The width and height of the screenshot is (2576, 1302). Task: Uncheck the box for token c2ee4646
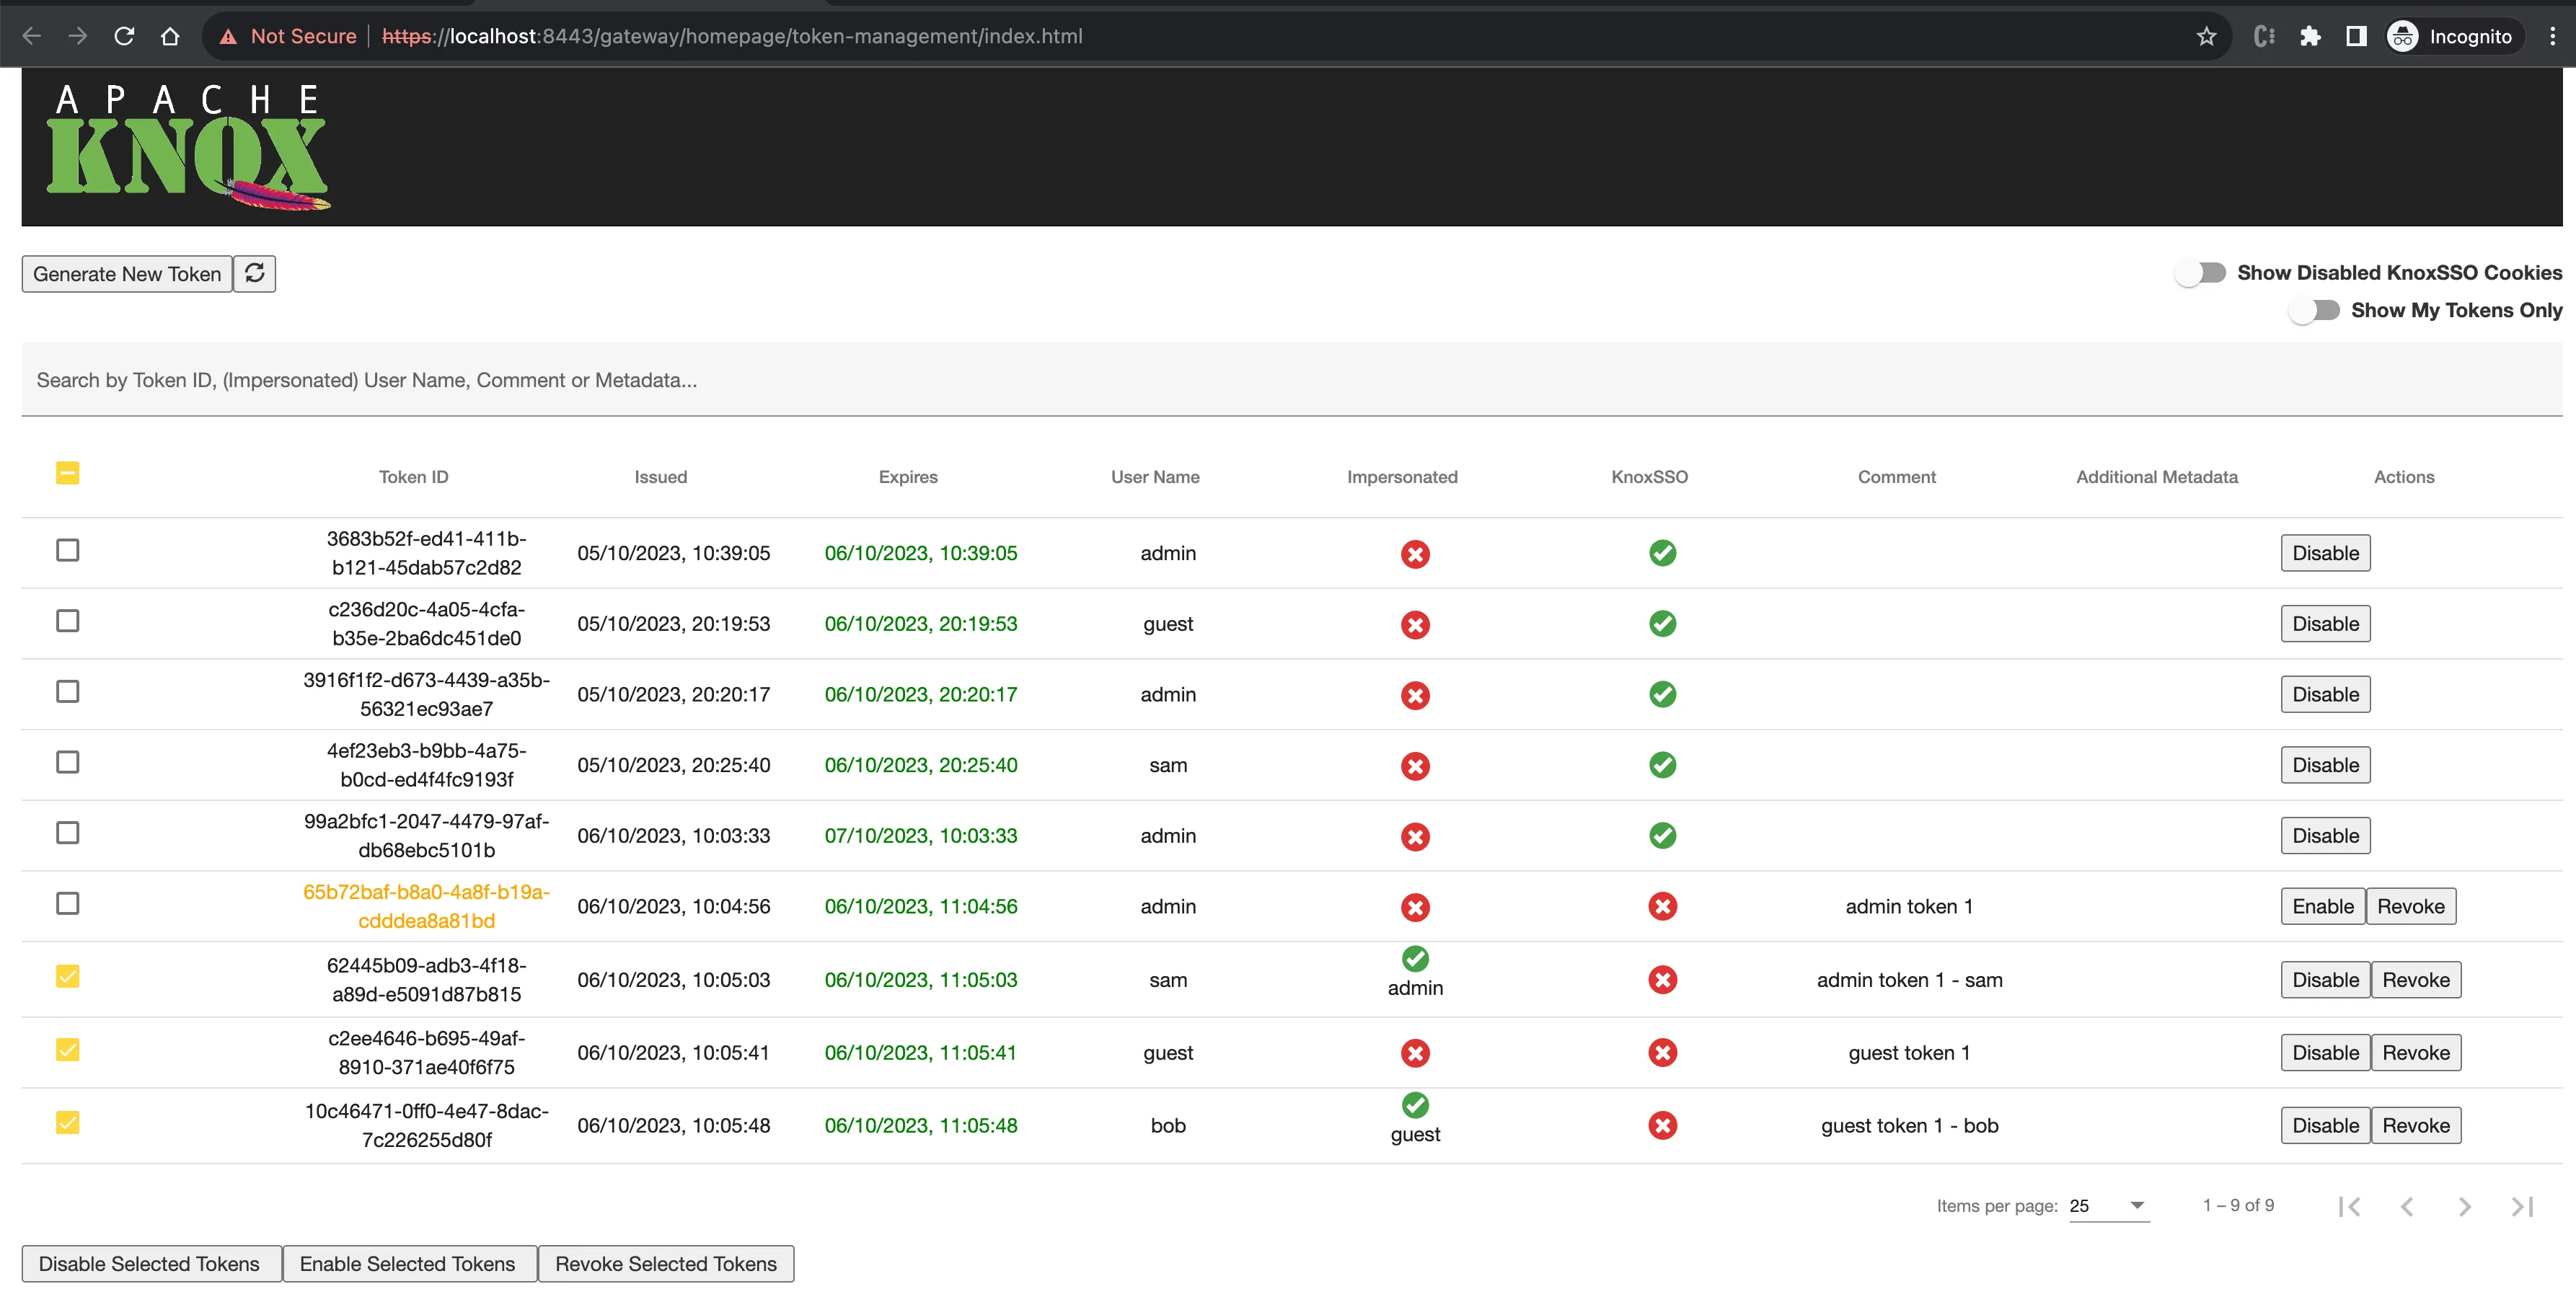(x=67, y=1049)
